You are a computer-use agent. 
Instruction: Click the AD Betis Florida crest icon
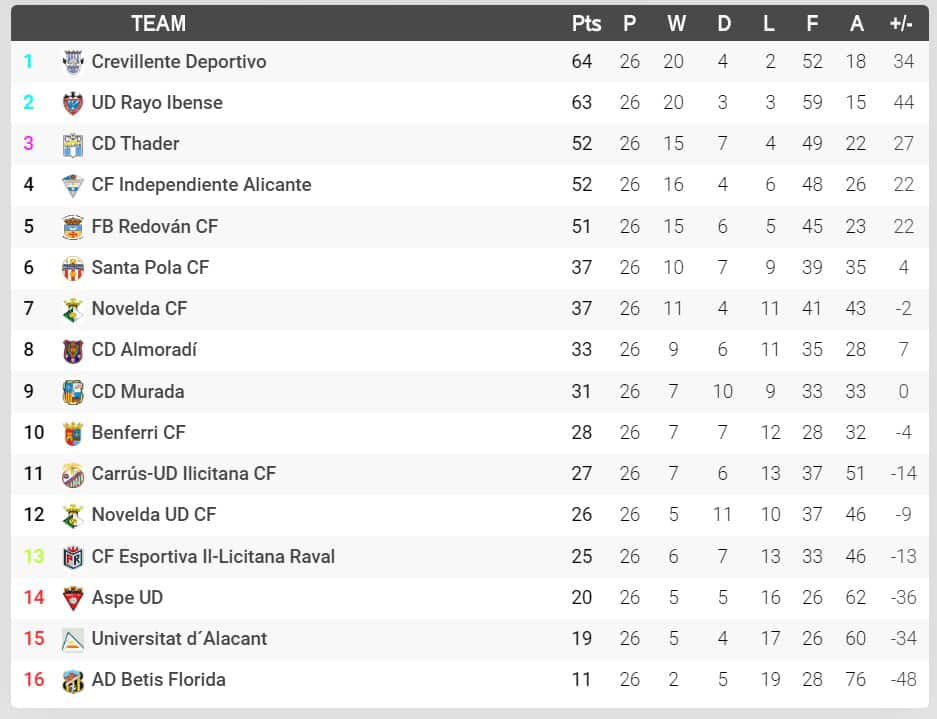point(73,680)
